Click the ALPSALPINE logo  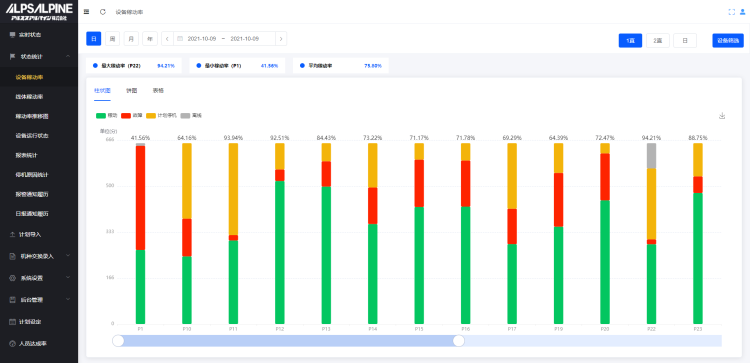point(39,11)
